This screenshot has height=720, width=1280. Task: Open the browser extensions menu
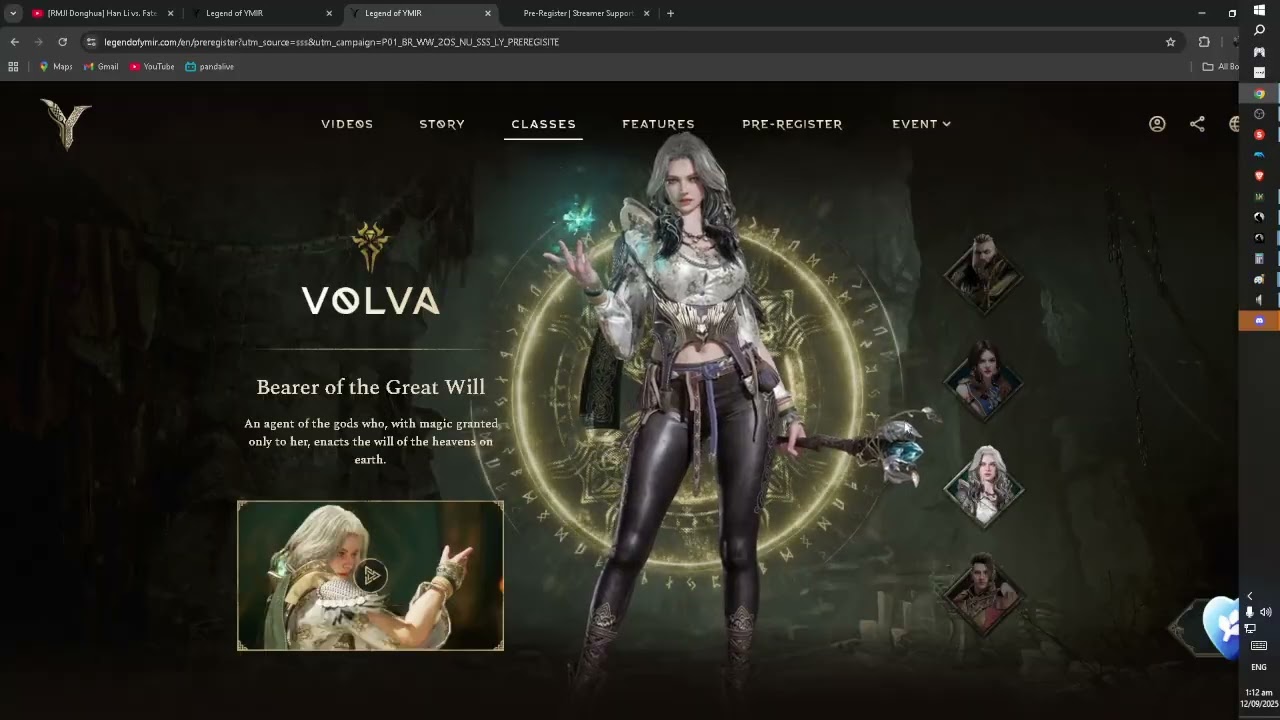[x=1204, y=42]
